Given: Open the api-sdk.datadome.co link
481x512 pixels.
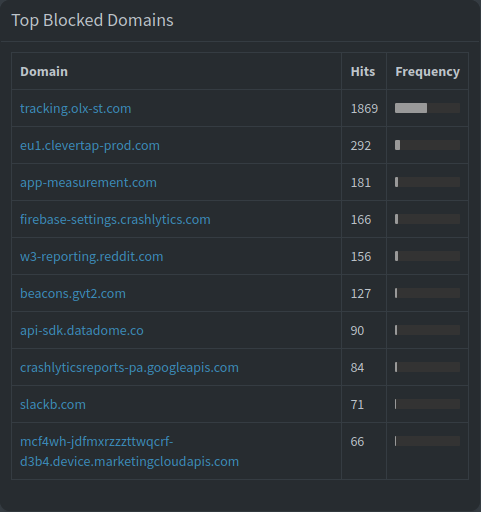Looking at the screenshot, I should (x=82, y=331).
